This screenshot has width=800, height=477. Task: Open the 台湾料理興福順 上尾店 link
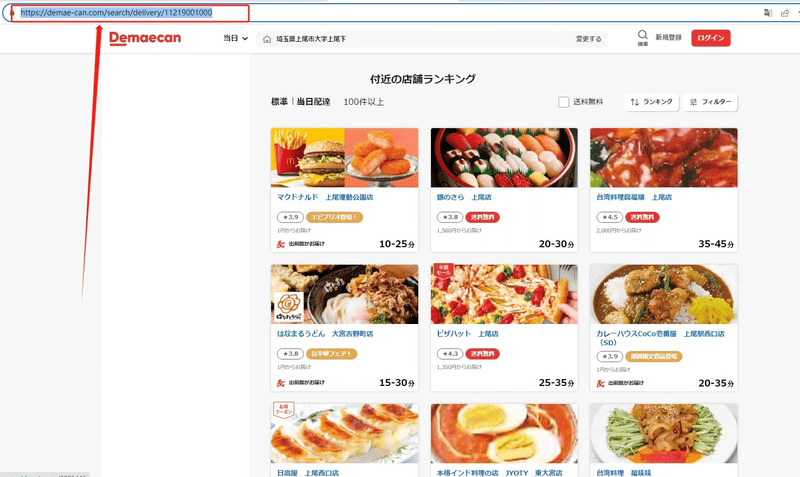click(634, 197)
